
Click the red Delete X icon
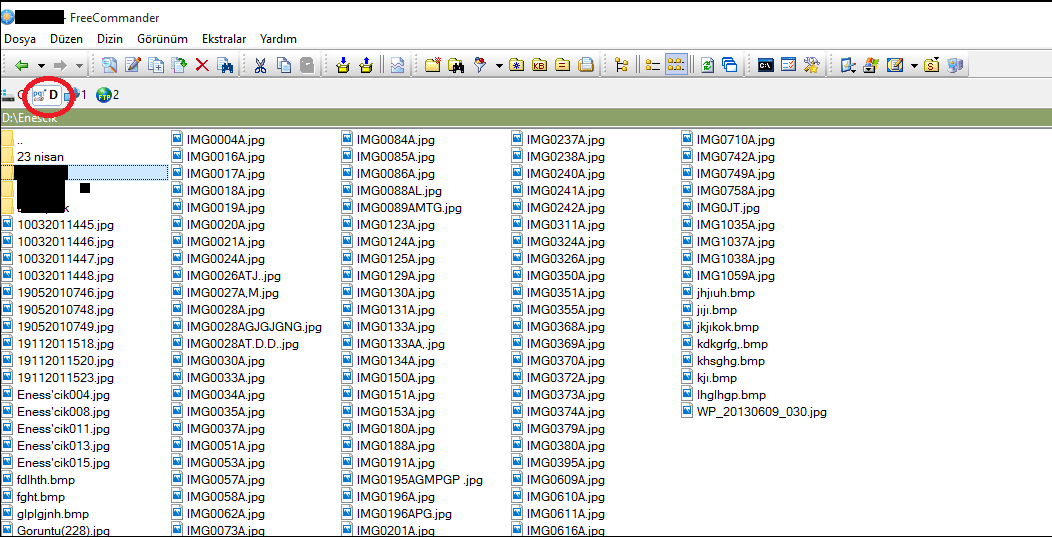coord(202,65)
